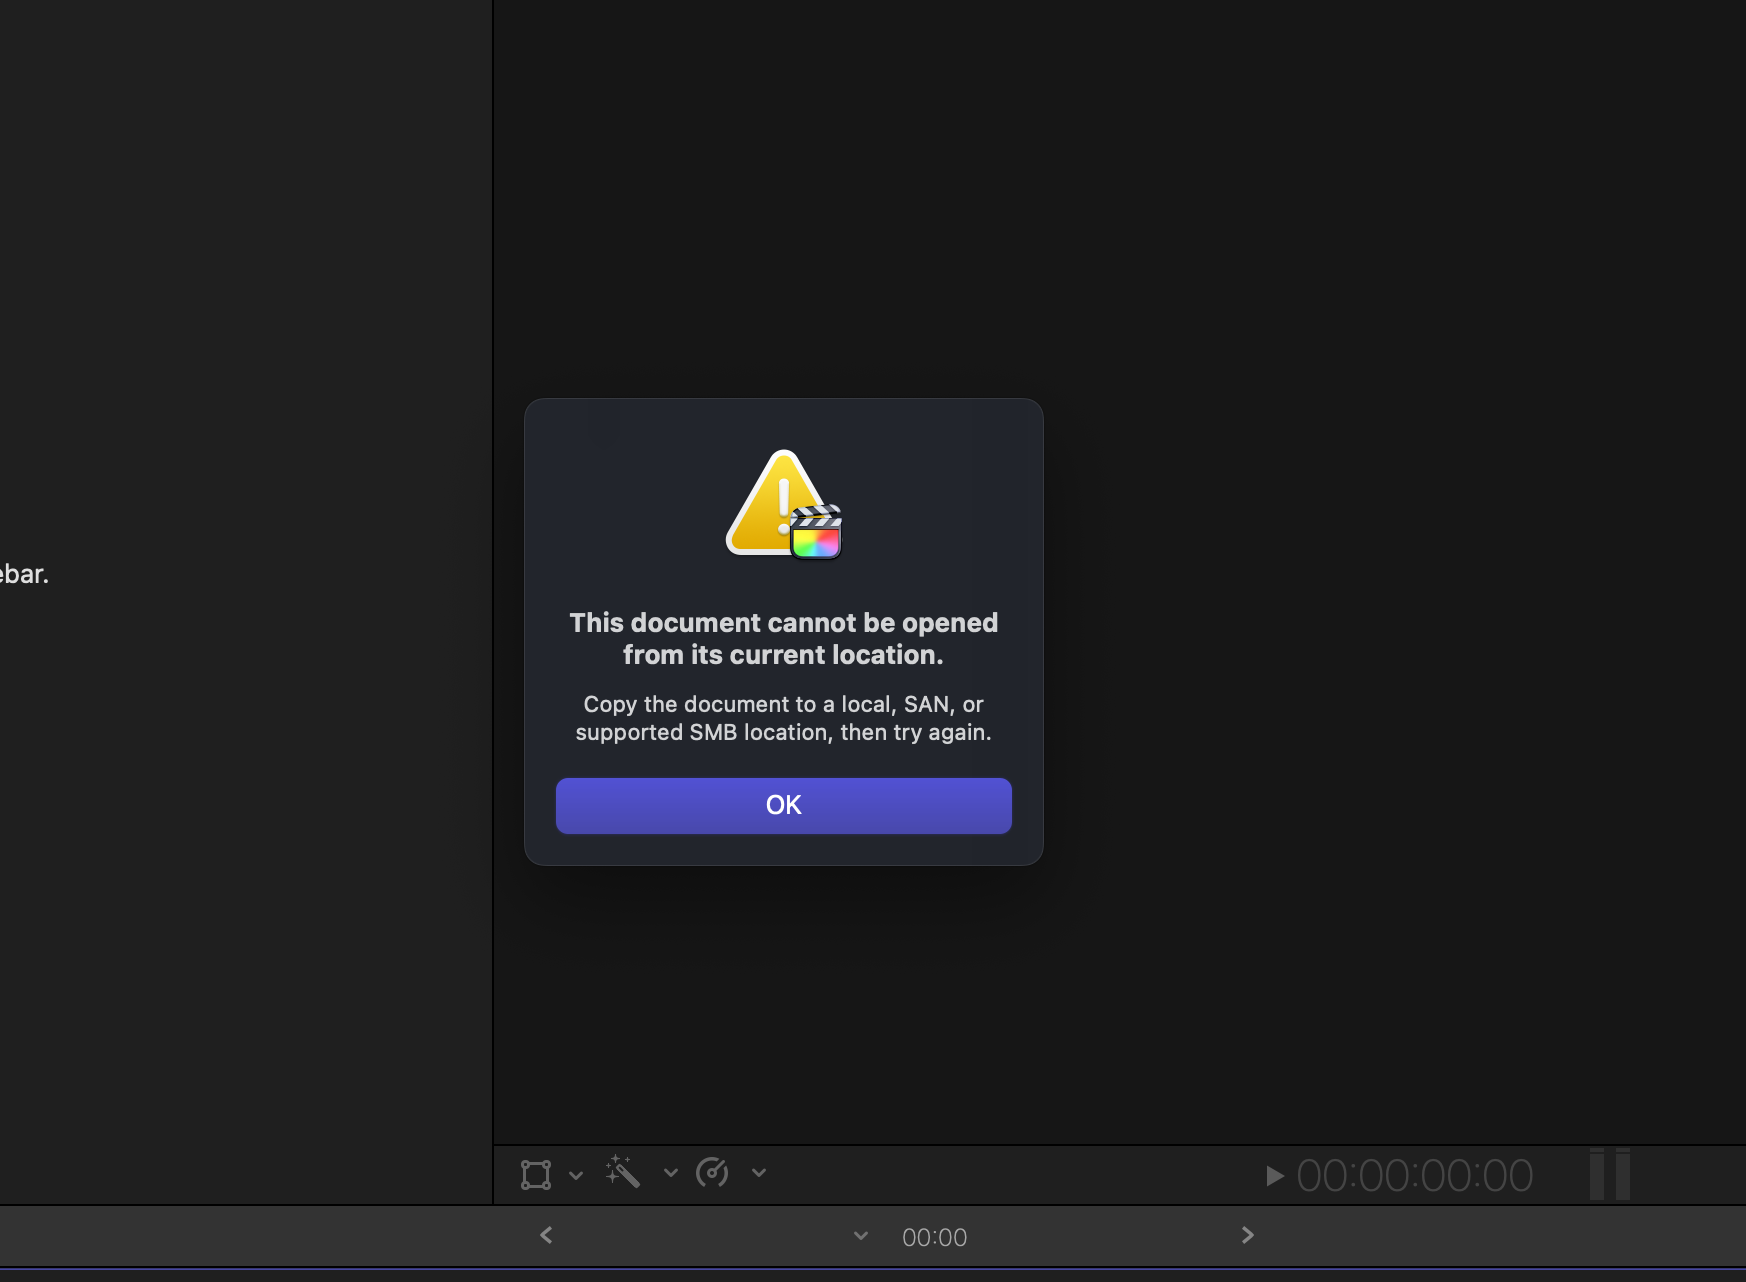Go forward in timeline history arrow

[1248, 1235]
